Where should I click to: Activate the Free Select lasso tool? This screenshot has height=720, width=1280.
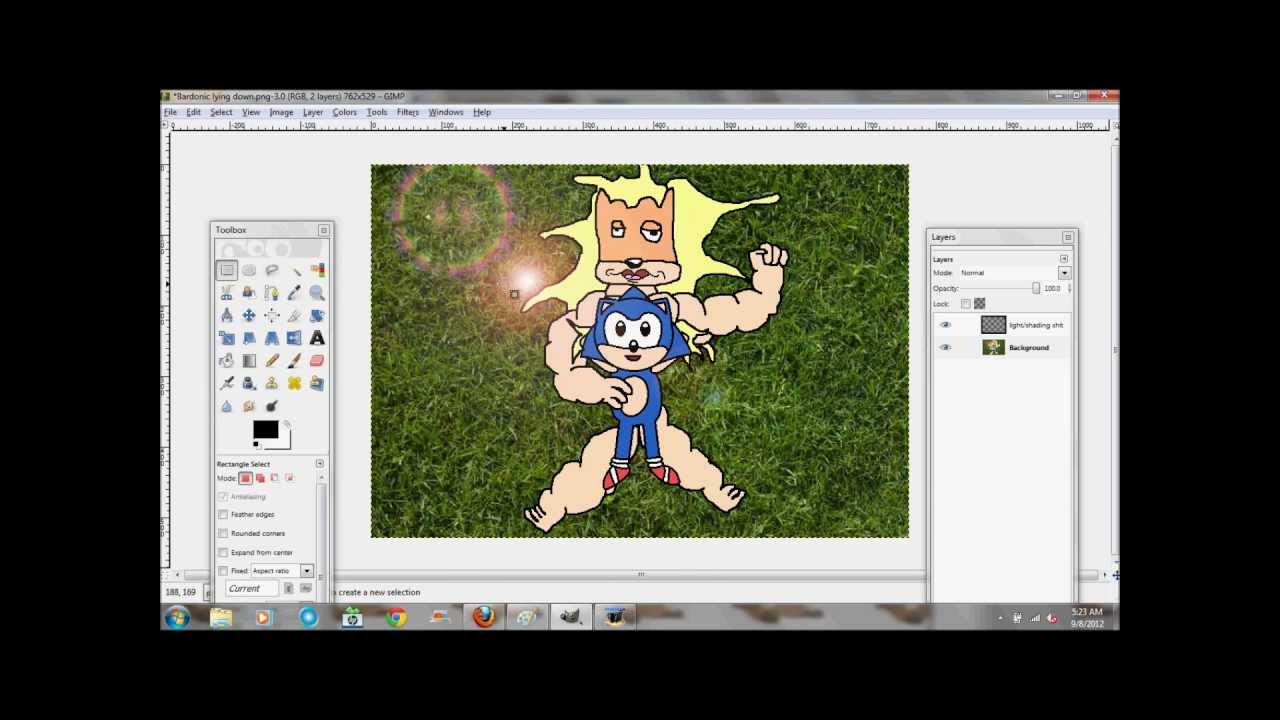pyautogui.click(x=272, y=270)
